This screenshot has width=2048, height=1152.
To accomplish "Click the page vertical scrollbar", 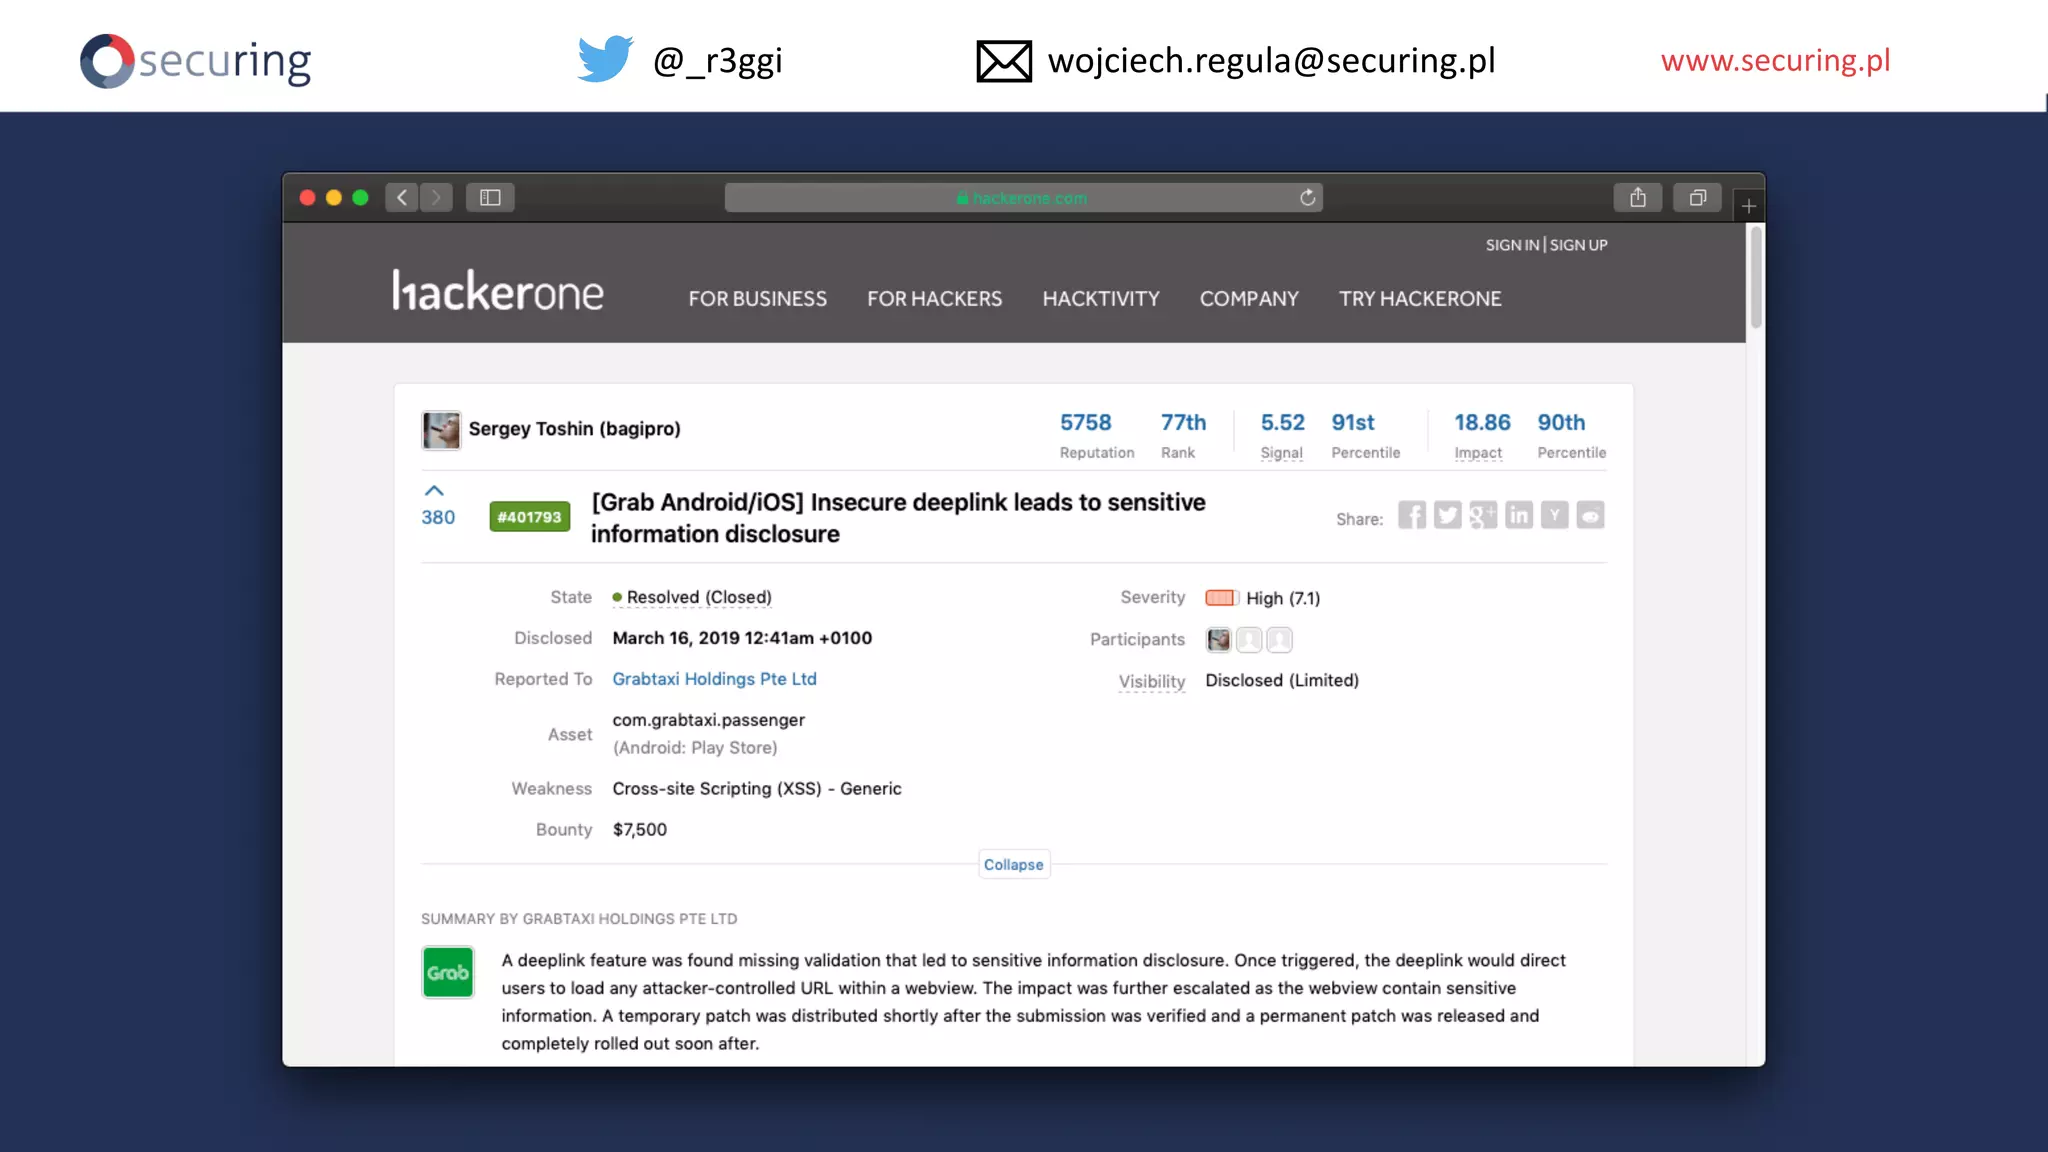I will (1755, 277).
